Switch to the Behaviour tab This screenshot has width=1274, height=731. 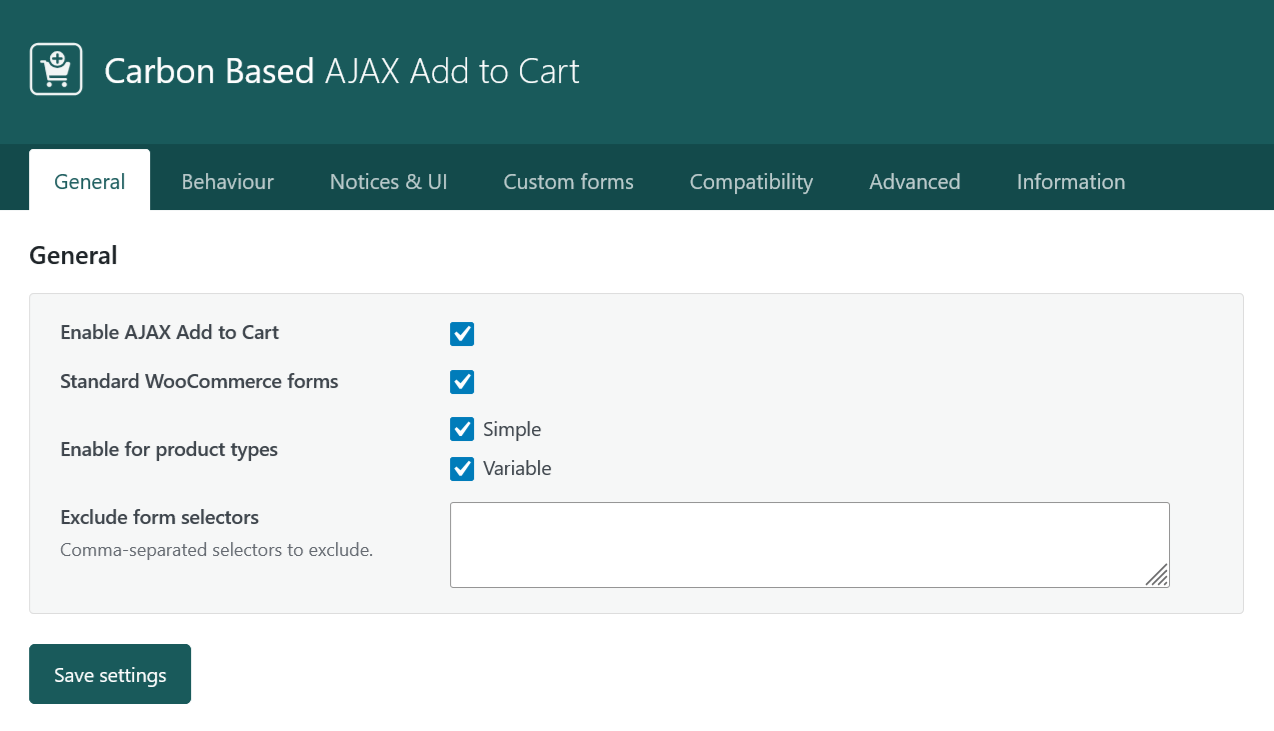point(228,181)
